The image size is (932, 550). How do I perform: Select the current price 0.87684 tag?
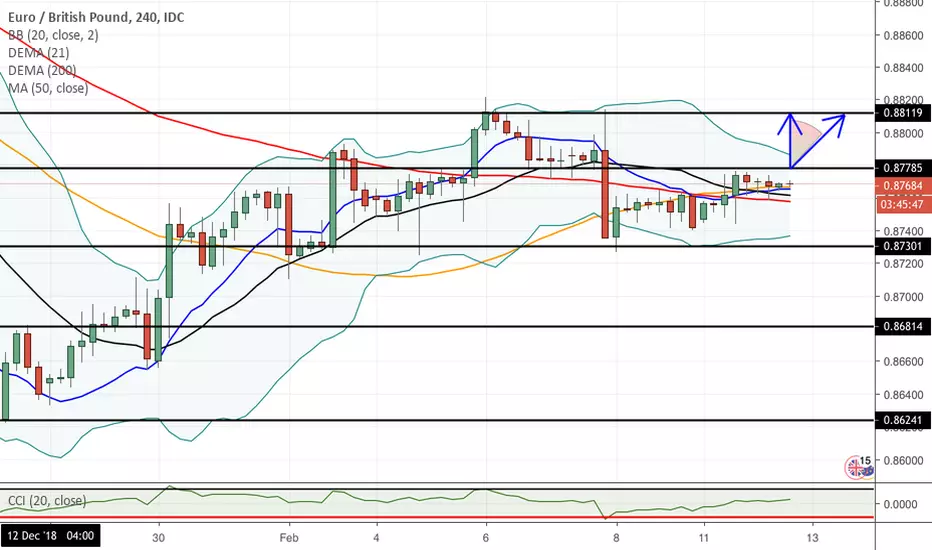click(x=902, y=186)
